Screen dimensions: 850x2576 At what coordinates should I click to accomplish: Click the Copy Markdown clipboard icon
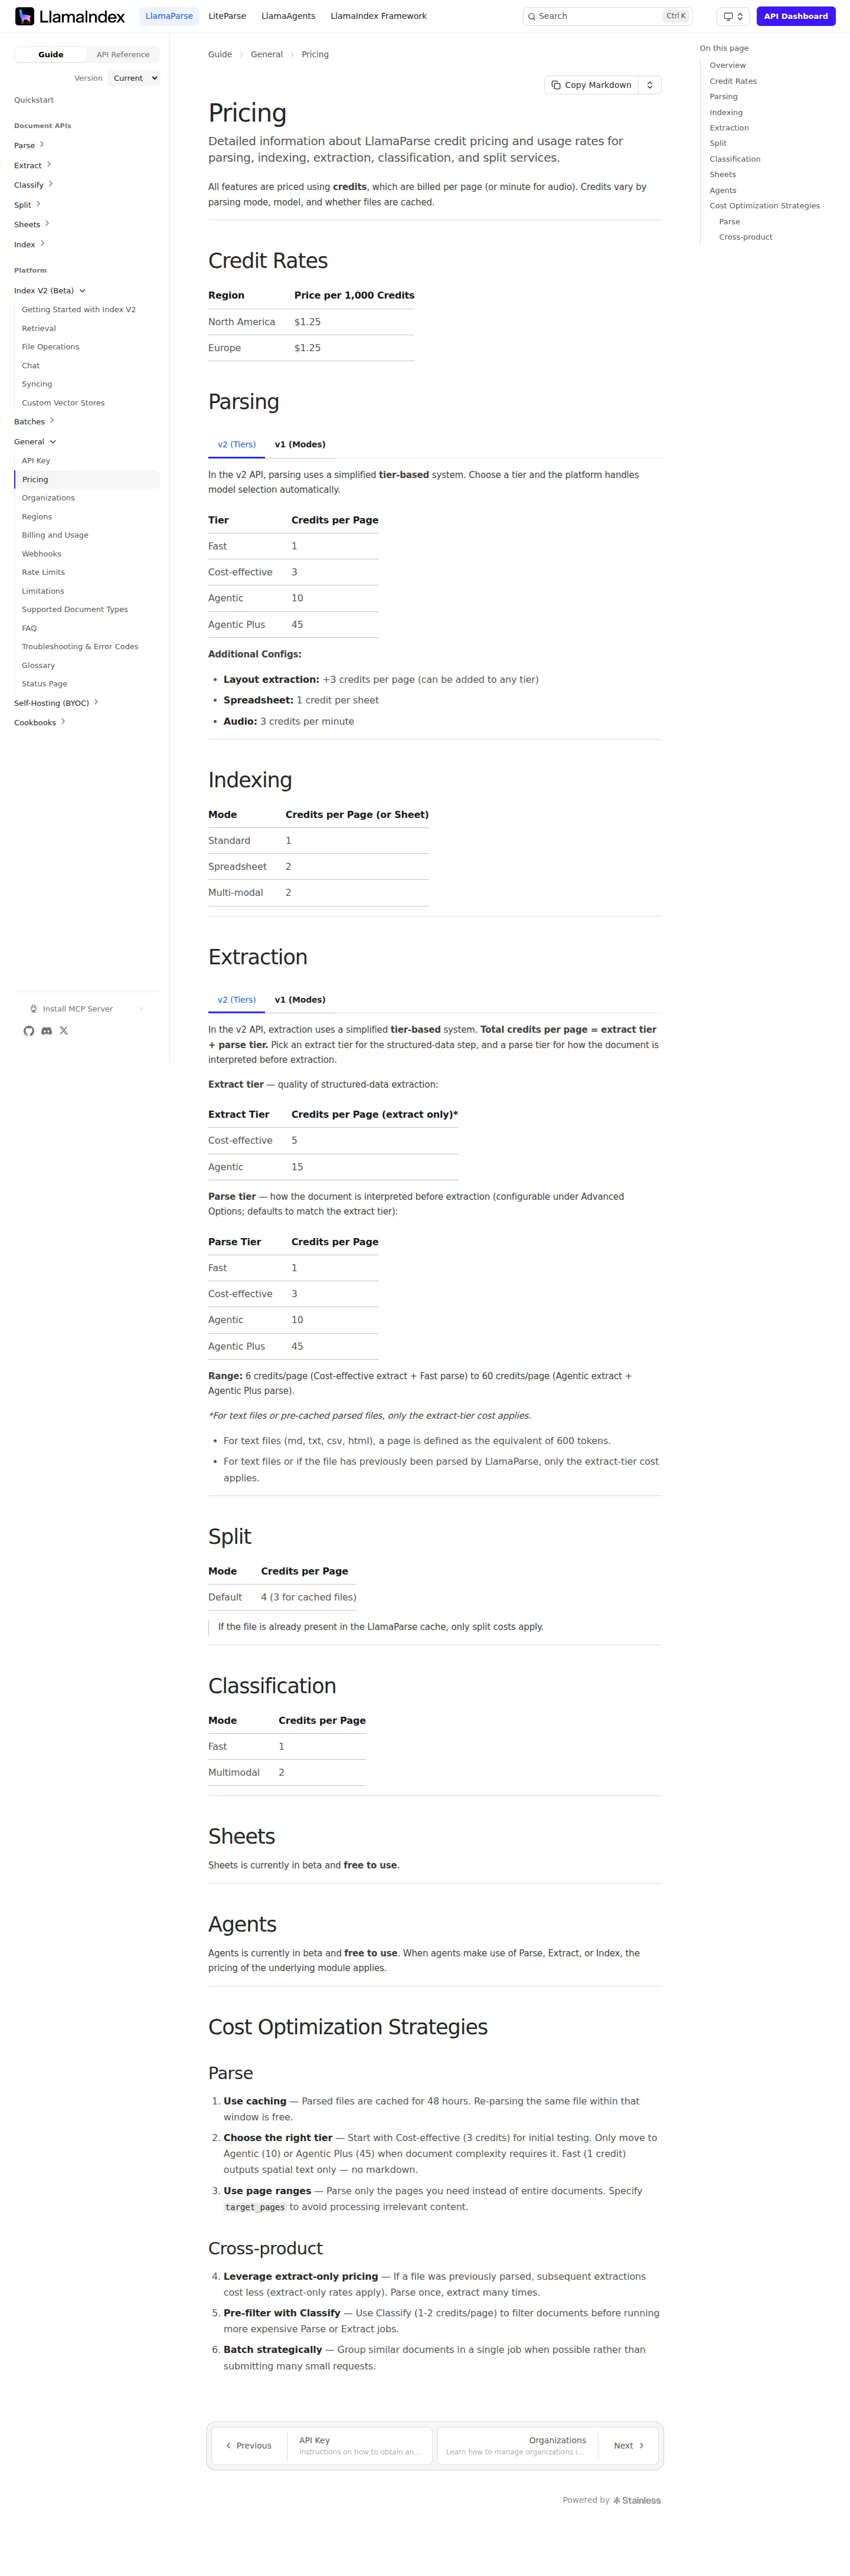pyautogui.click(x=556, y=85)
